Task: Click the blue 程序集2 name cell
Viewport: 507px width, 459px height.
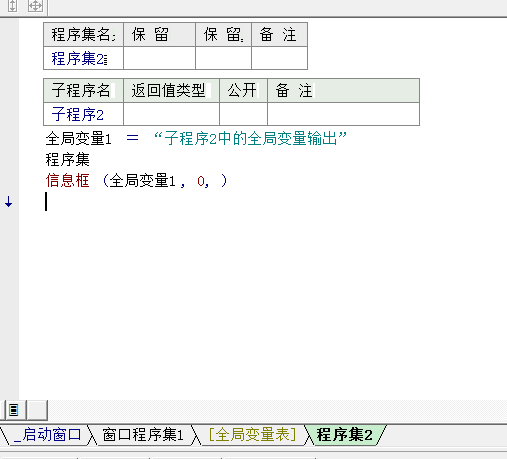Action: [83, 58]
